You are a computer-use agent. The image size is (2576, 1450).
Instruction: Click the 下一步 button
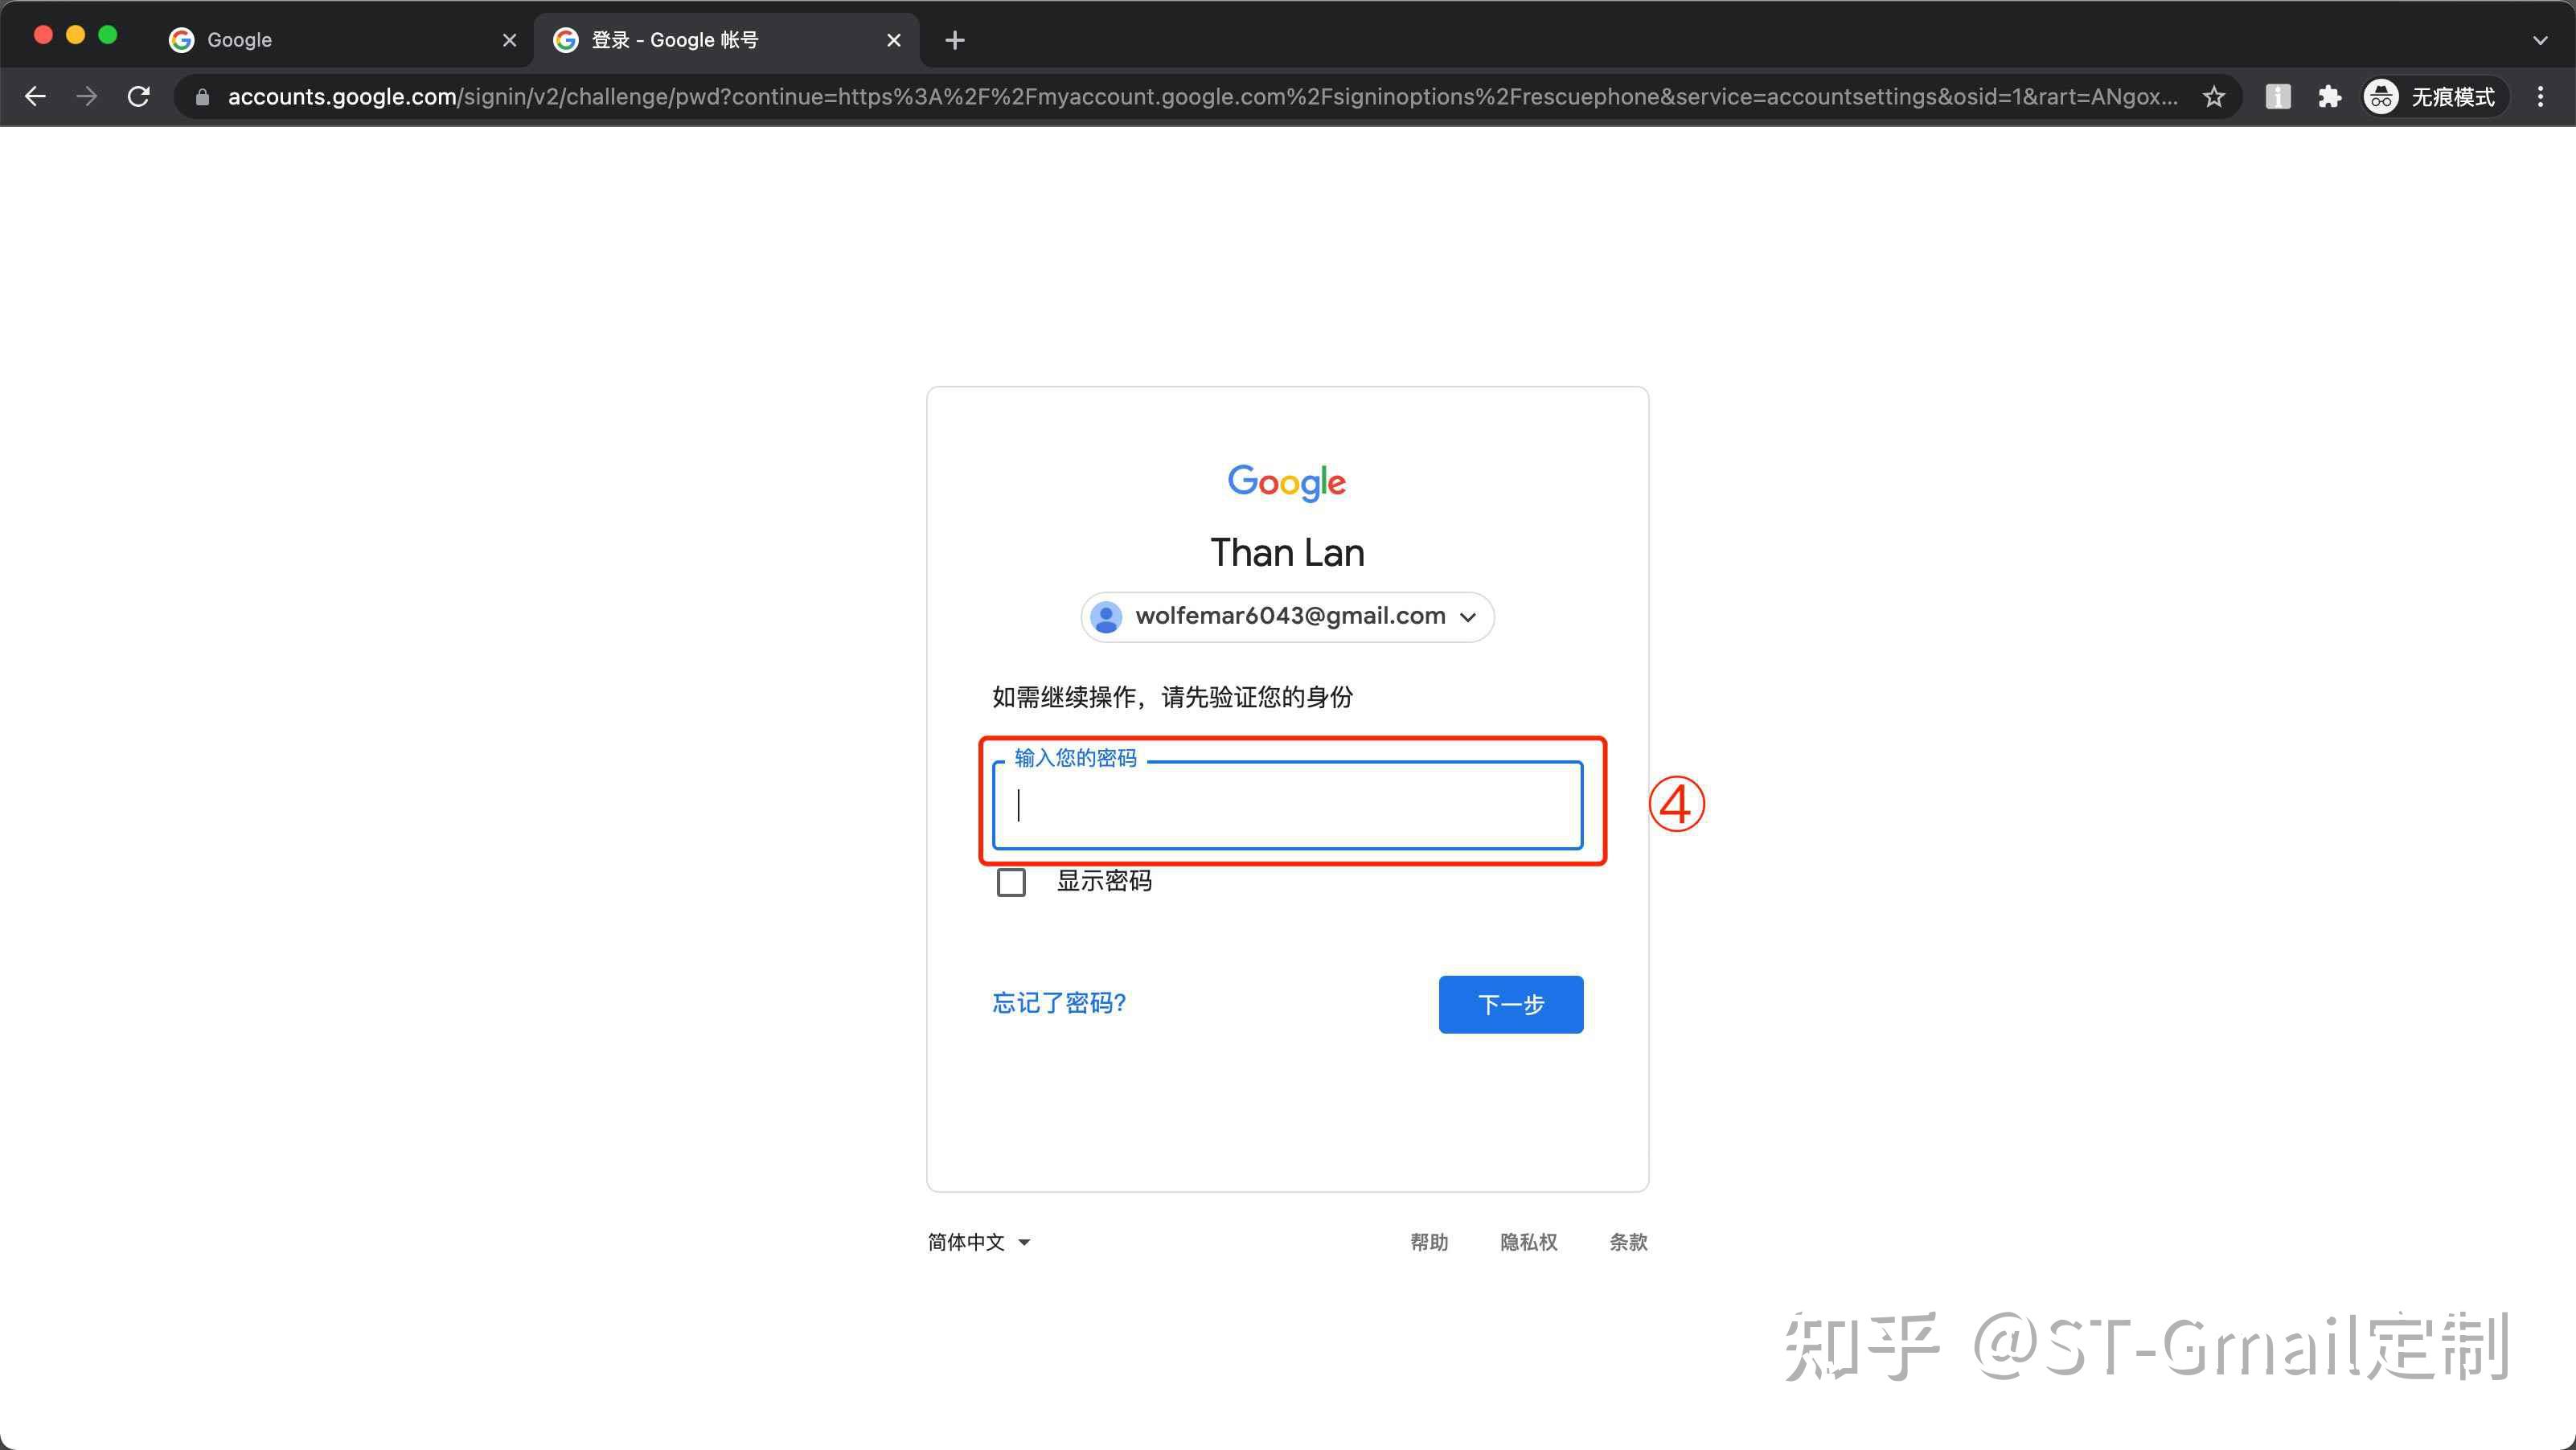pyautogui.click(x=1510, y=1004)
